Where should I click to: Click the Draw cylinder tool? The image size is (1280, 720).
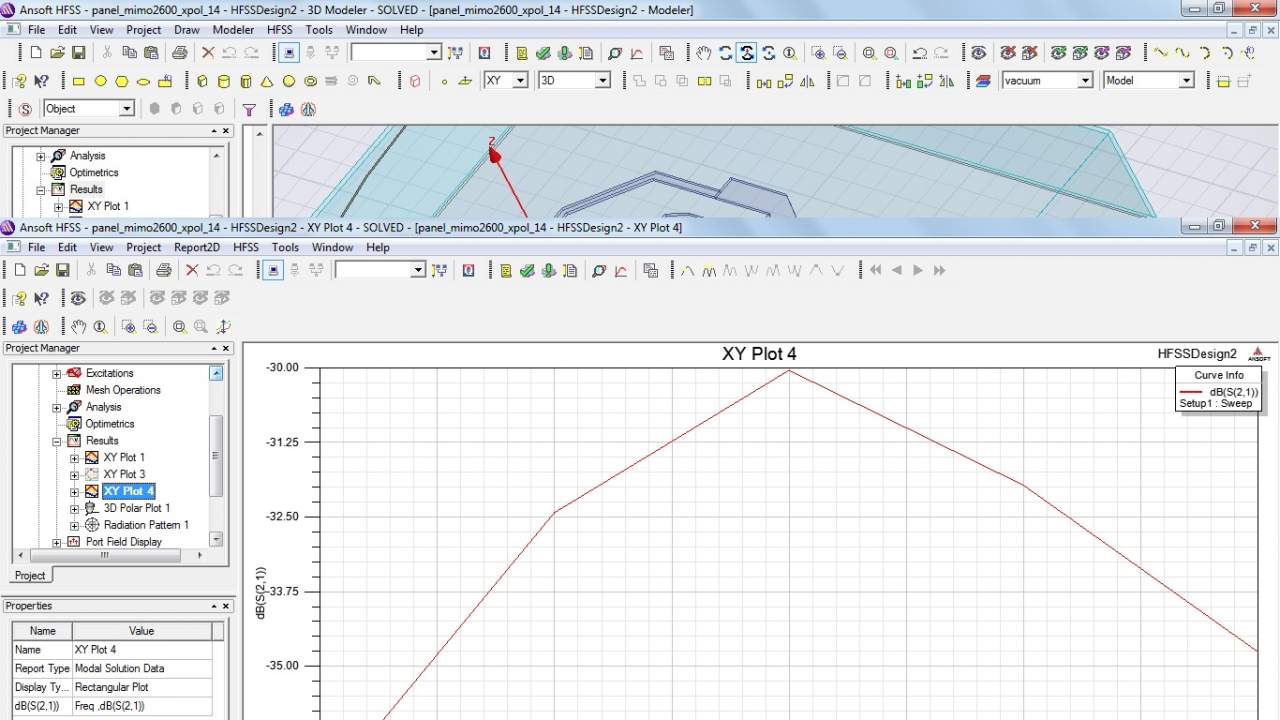click(x=223, y=81)
